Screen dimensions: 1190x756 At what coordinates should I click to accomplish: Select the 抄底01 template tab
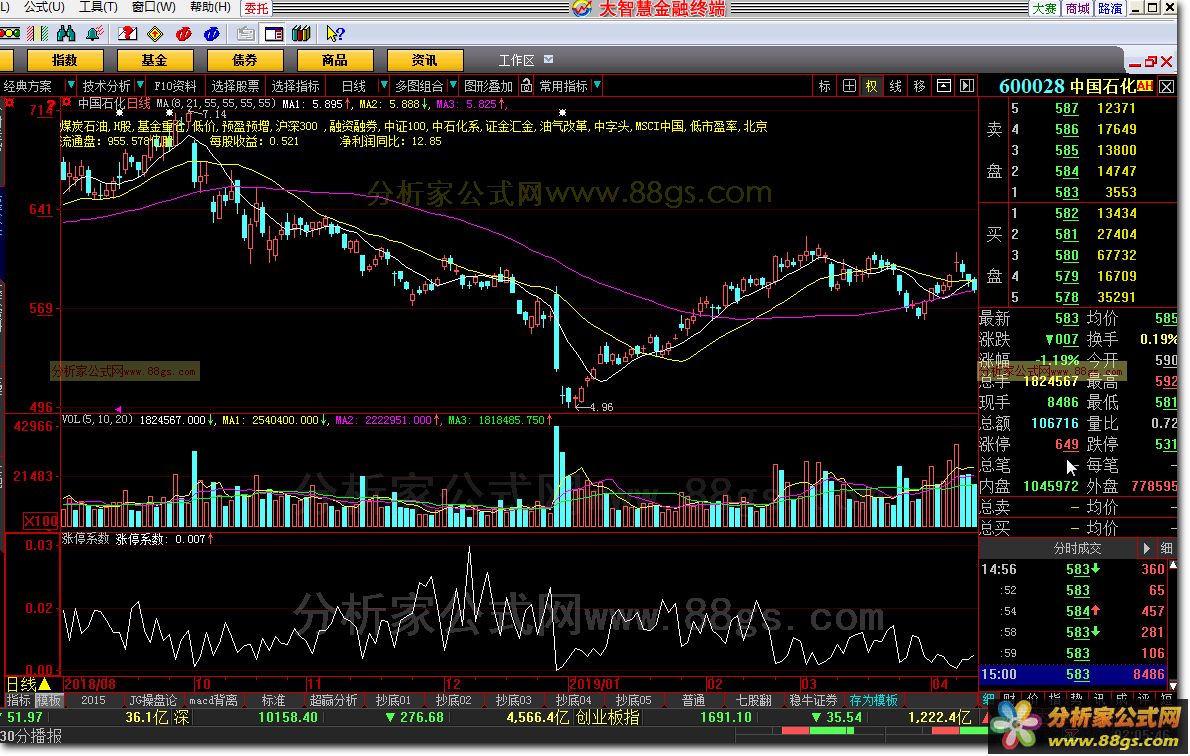pos(393,700)
